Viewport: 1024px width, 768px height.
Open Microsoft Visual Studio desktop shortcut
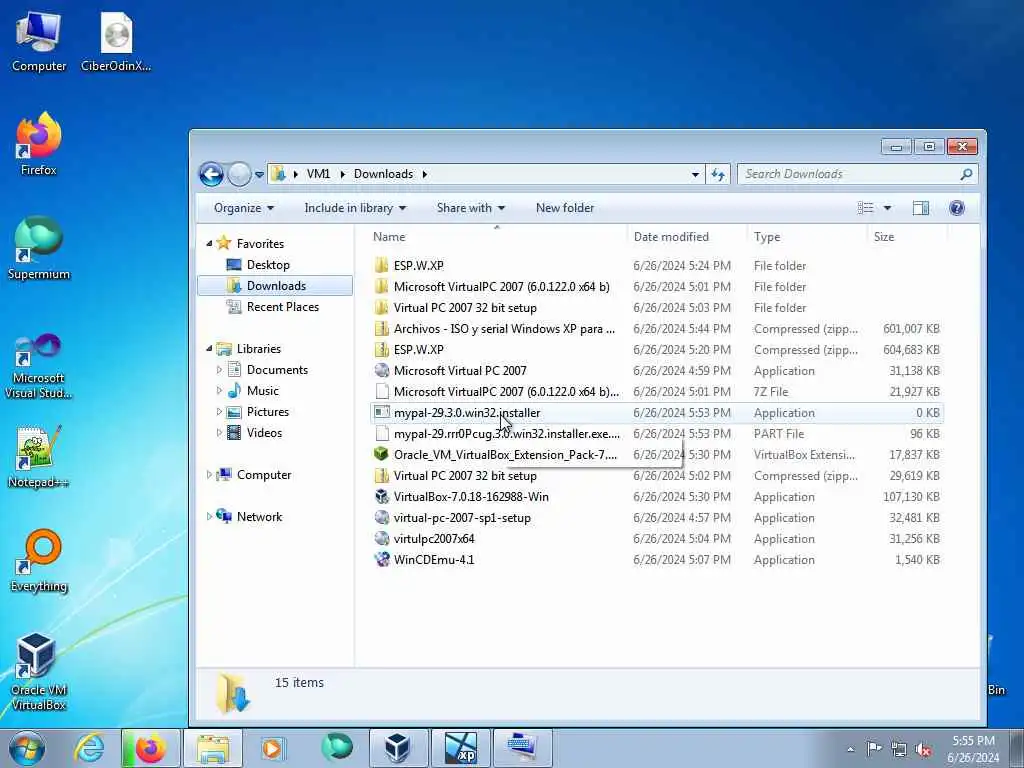(x=39, y=366)
